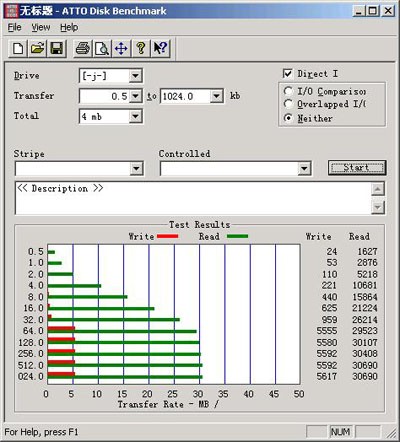
Task: Open the File menu
Action: [x=14, y=27]
